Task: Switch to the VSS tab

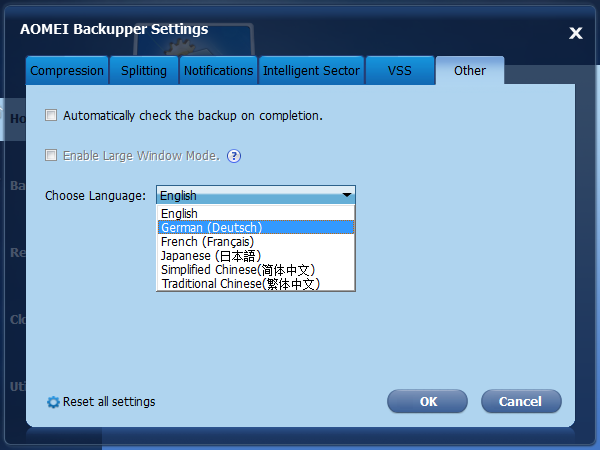Action: [x=400, y=70]
